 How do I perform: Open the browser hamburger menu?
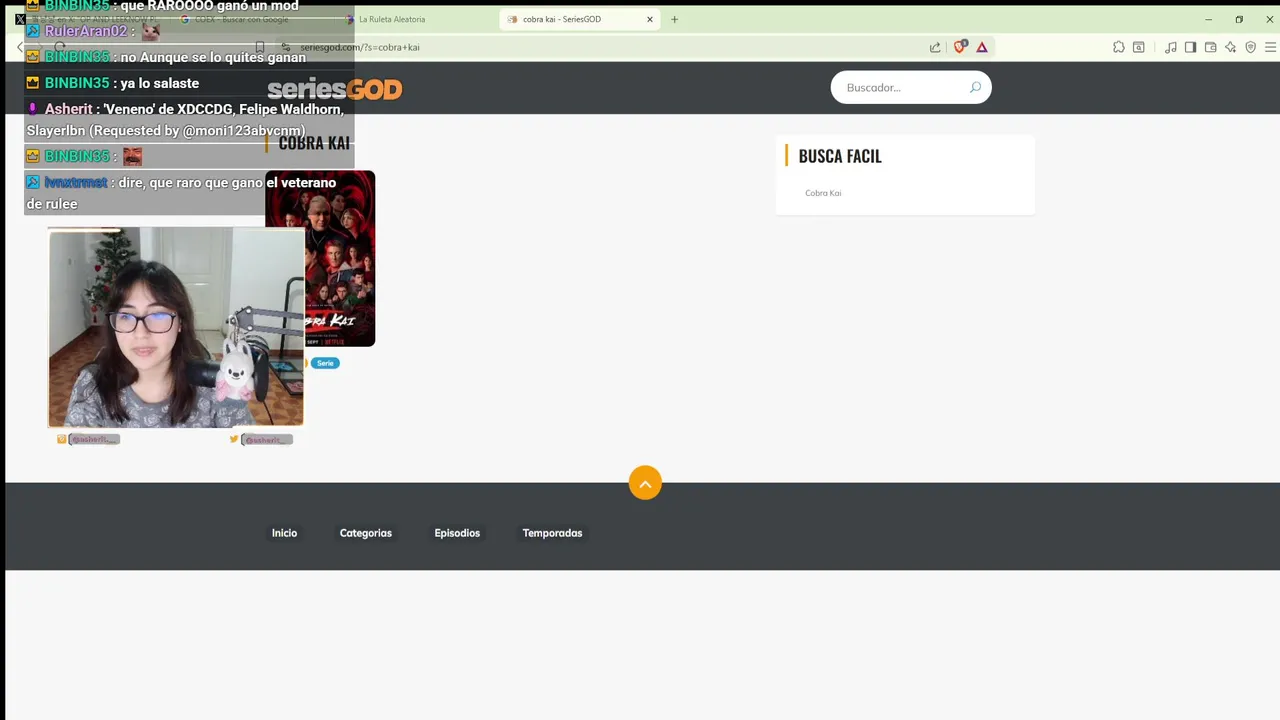(x=1270, y=47)
